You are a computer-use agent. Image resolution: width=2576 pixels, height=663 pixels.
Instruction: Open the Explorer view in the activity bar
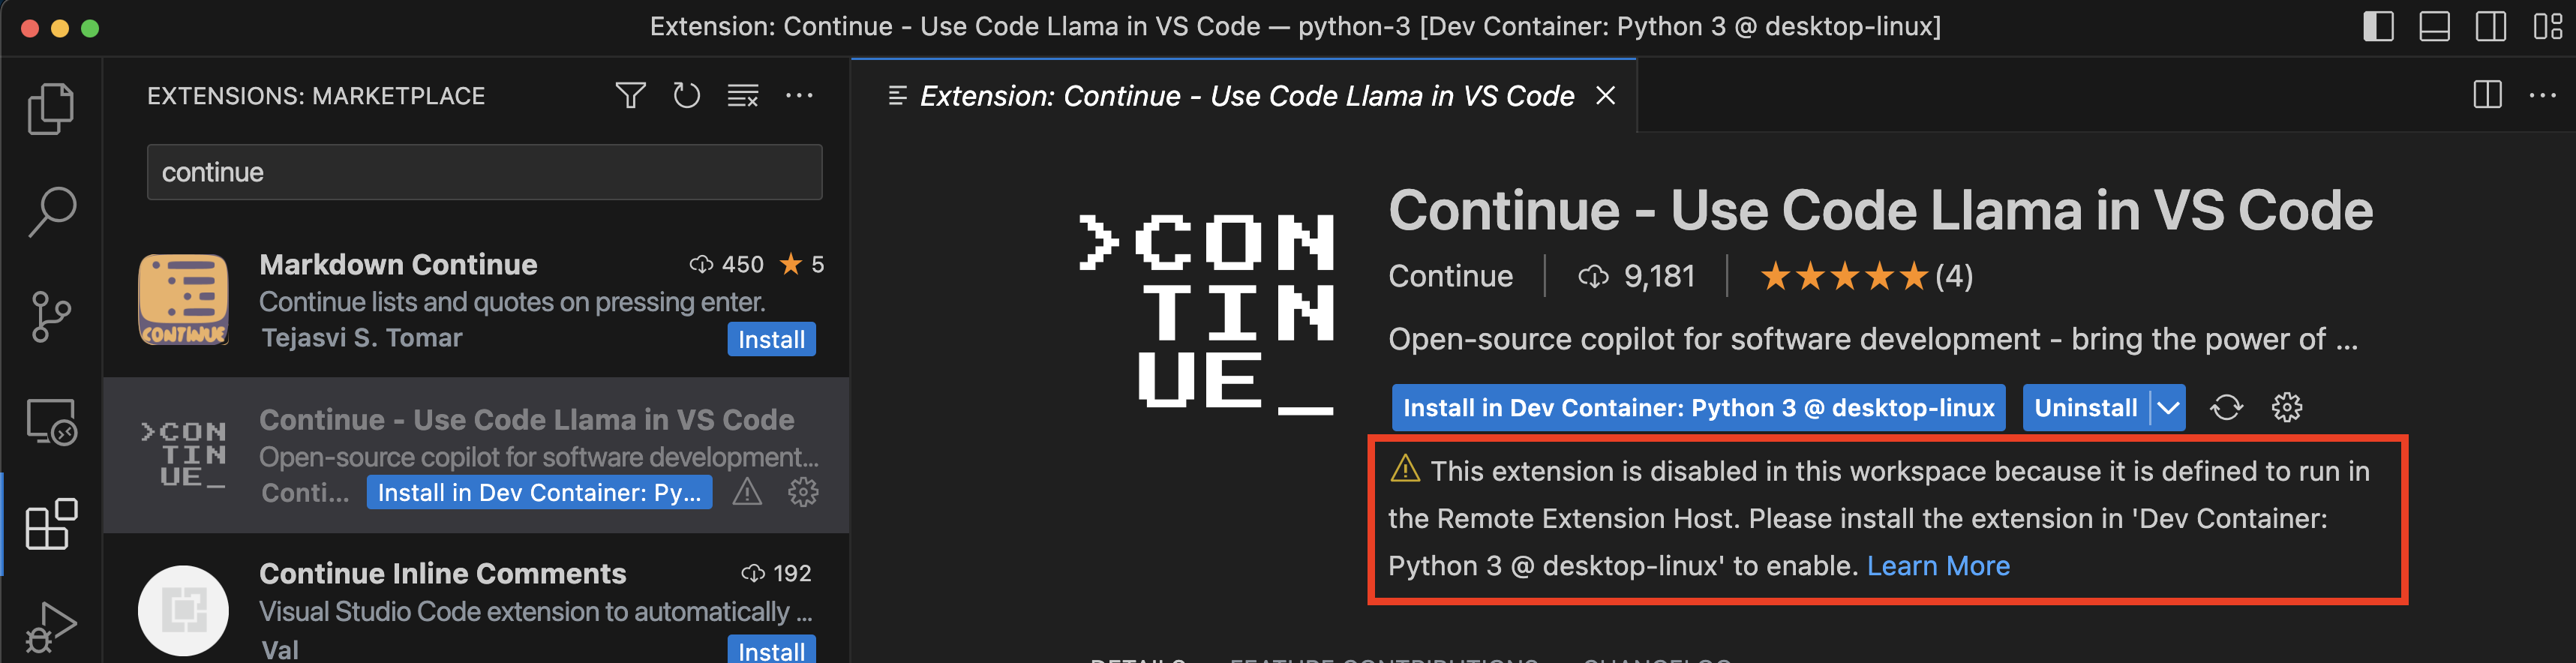click(x=52, y=107)
